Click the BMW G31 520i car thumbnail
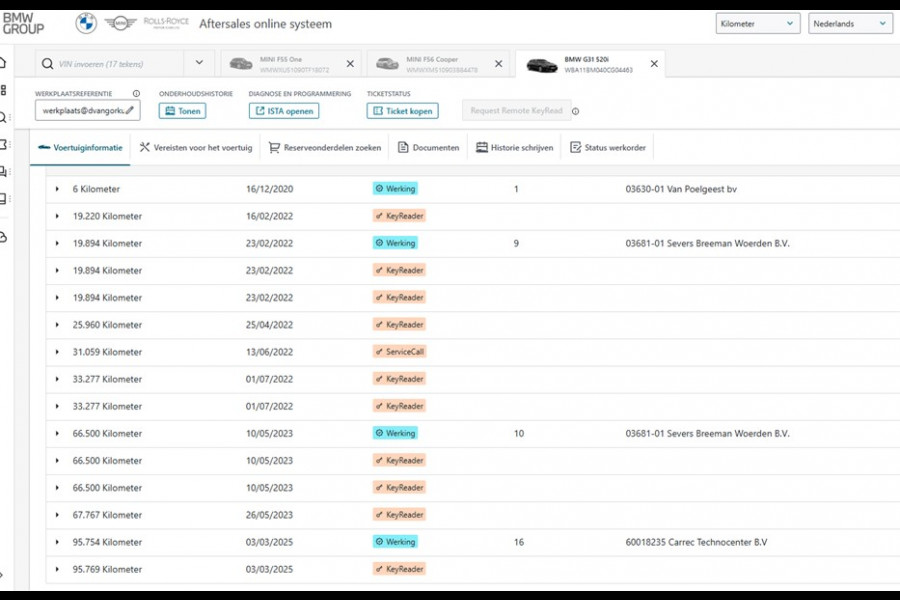Viewport: 900px width, 600px height. (541, 65)
